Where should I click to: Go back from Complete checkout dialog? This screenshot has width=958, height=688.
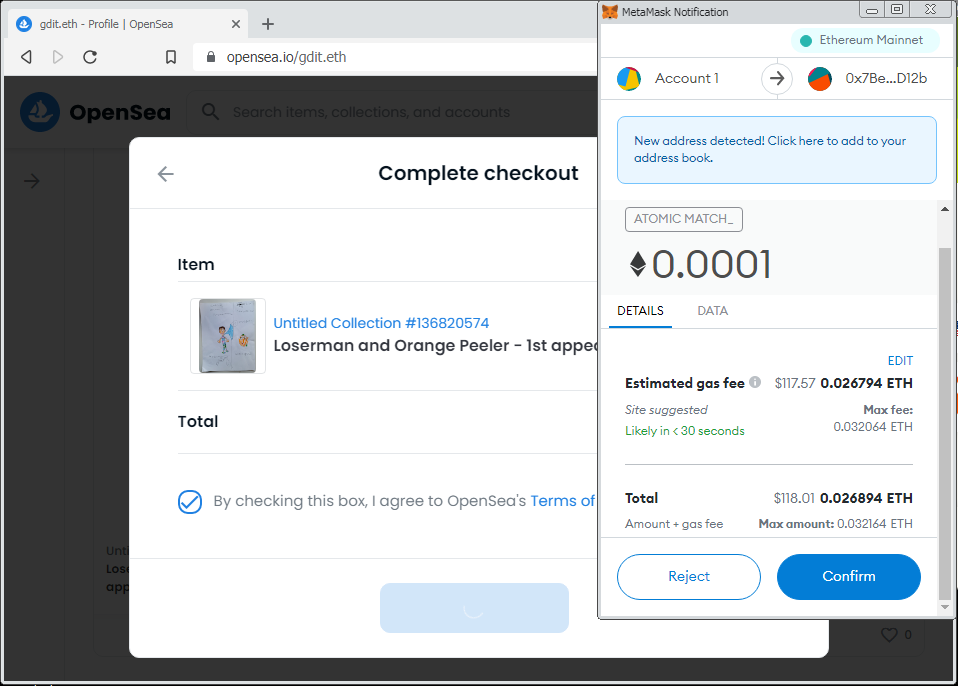point(166,174)
